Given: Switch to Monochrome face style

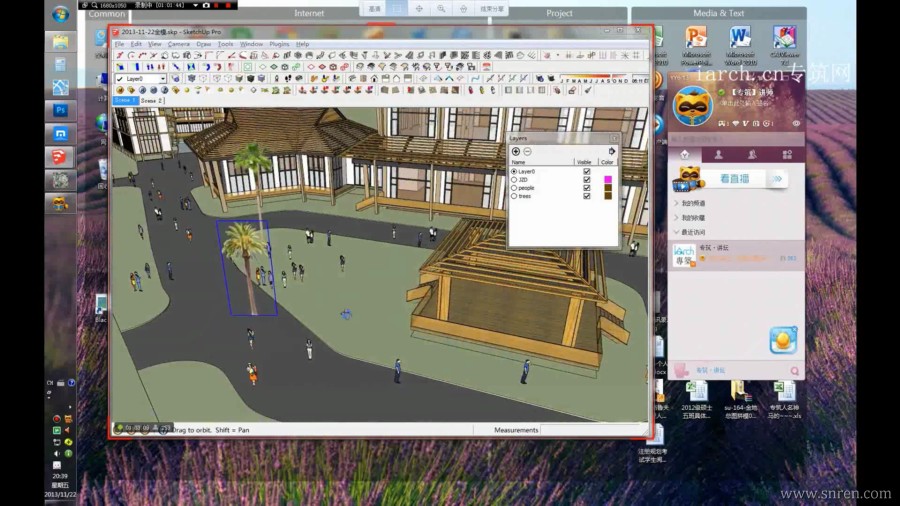Looking at the screenshot, I should click(x=261, y=79).
